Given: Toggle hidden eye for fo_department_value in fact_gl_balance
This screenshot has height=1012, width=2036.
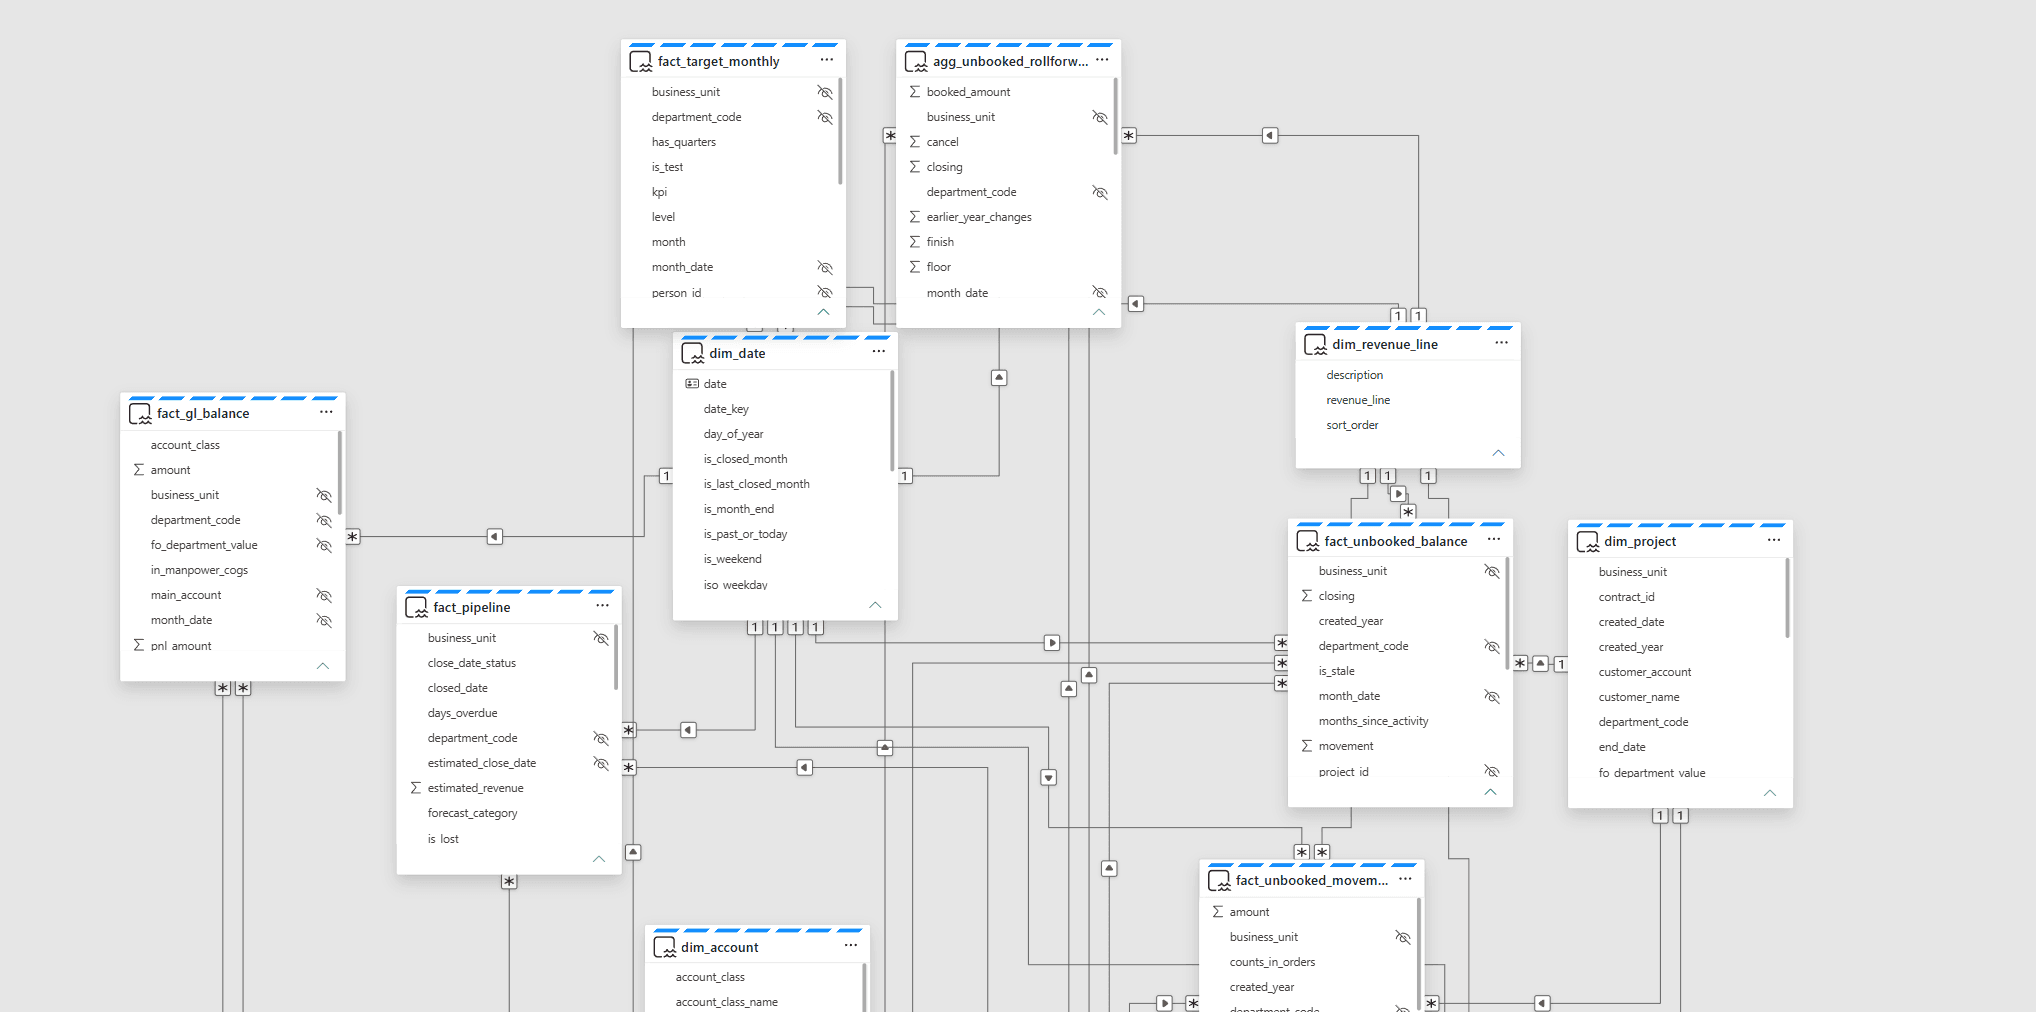Looking at the screenshot, I should (x=324, y=545).
